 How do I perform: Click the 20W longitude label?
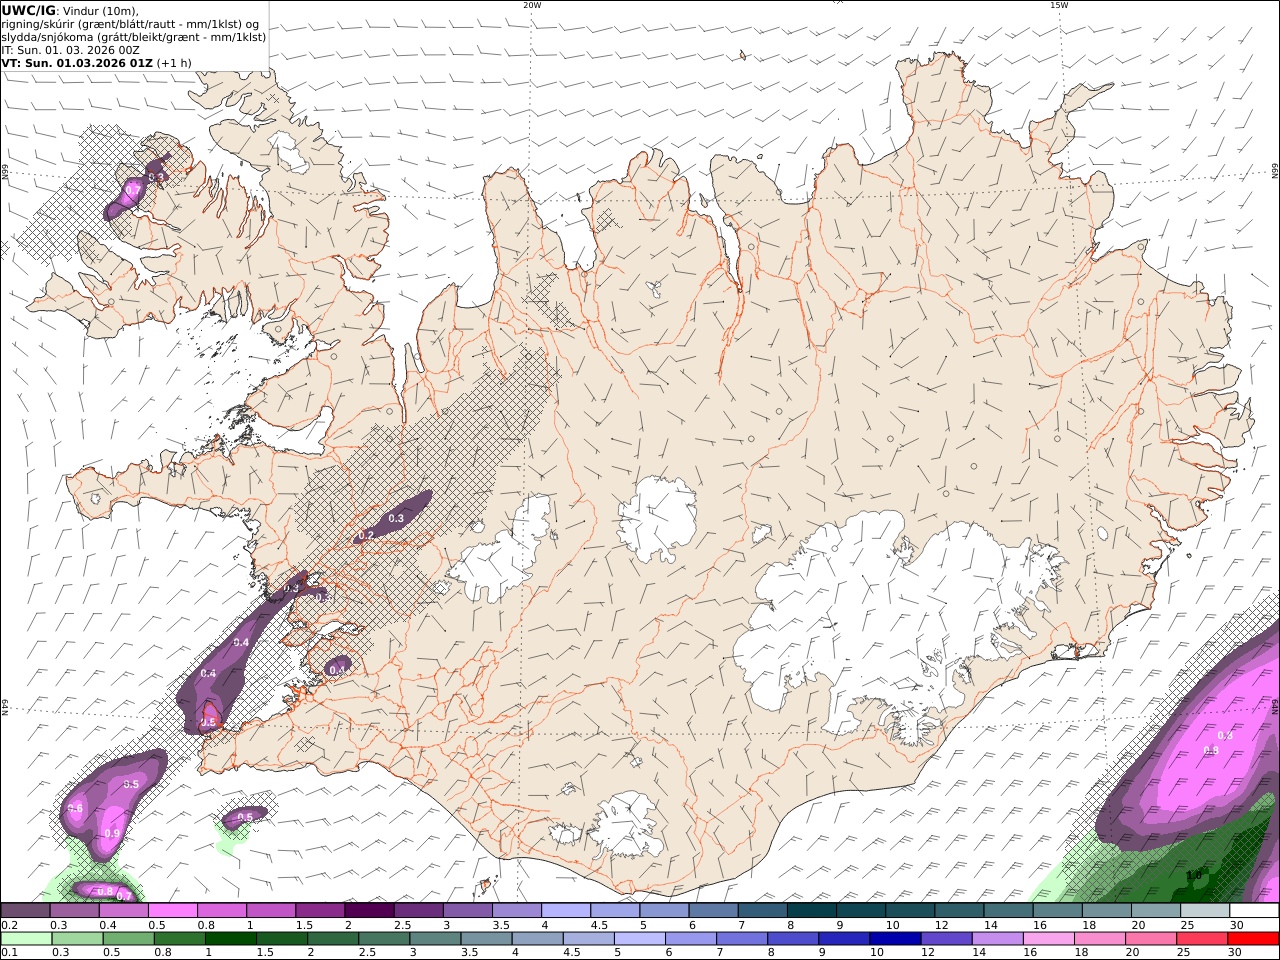[531, 5]
